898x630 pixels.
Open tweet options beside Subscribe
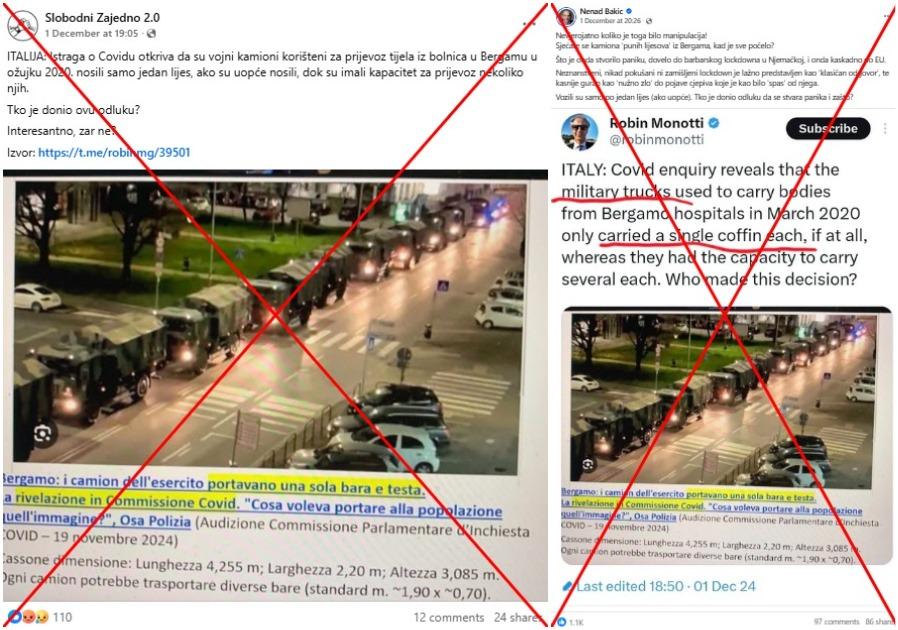tap(885, 128)
